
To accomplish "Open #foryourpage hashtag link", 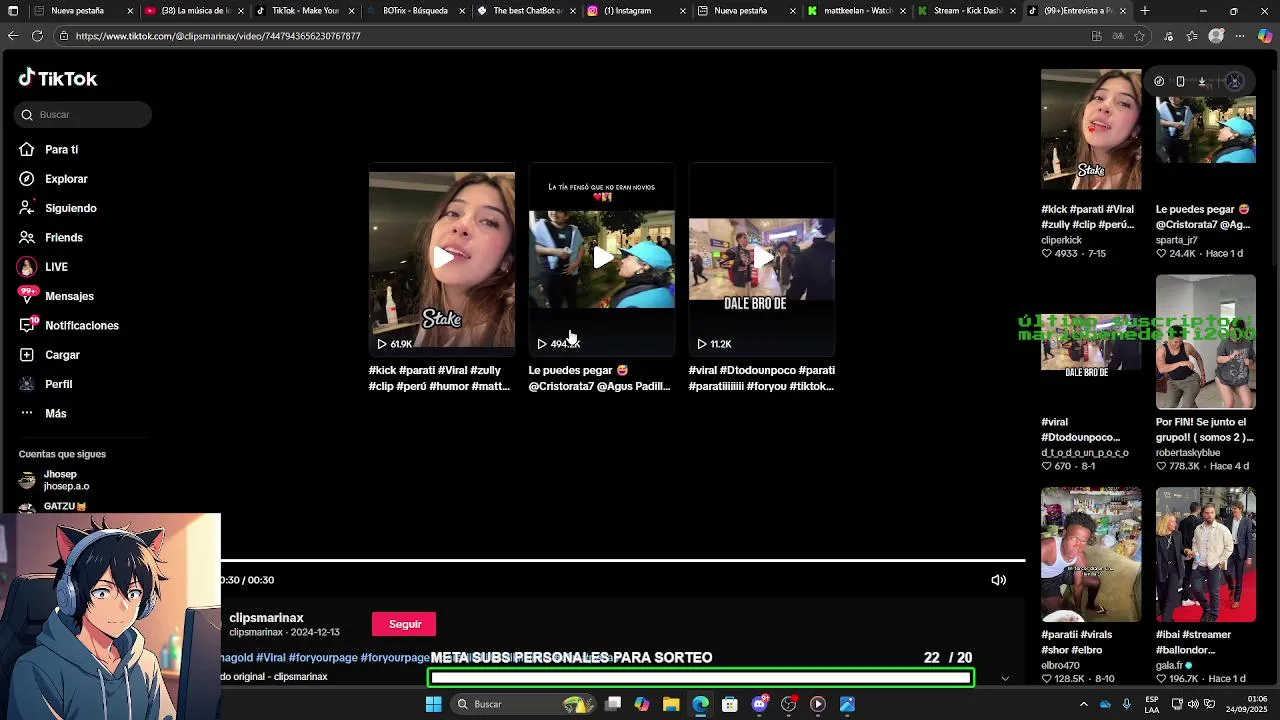I will coord(323,658).
